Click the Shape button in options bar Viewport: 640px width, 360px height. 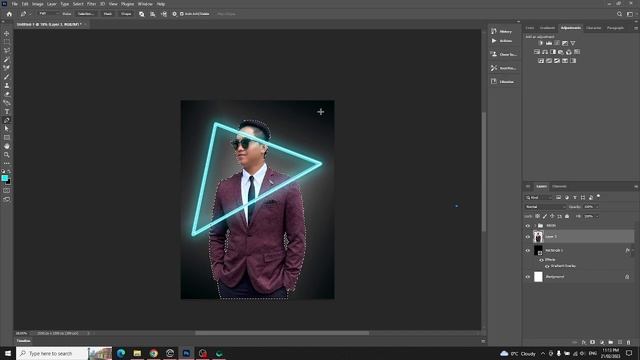(126, 14)
